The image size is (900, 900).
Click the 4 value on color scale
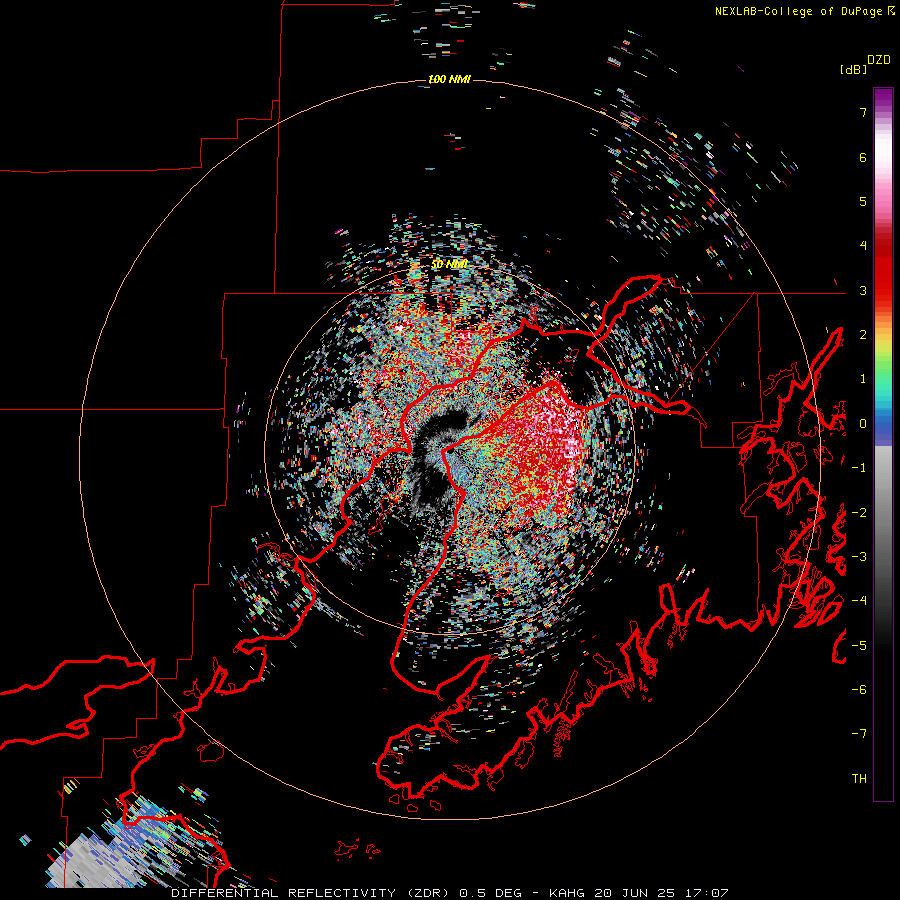point(863,246)
